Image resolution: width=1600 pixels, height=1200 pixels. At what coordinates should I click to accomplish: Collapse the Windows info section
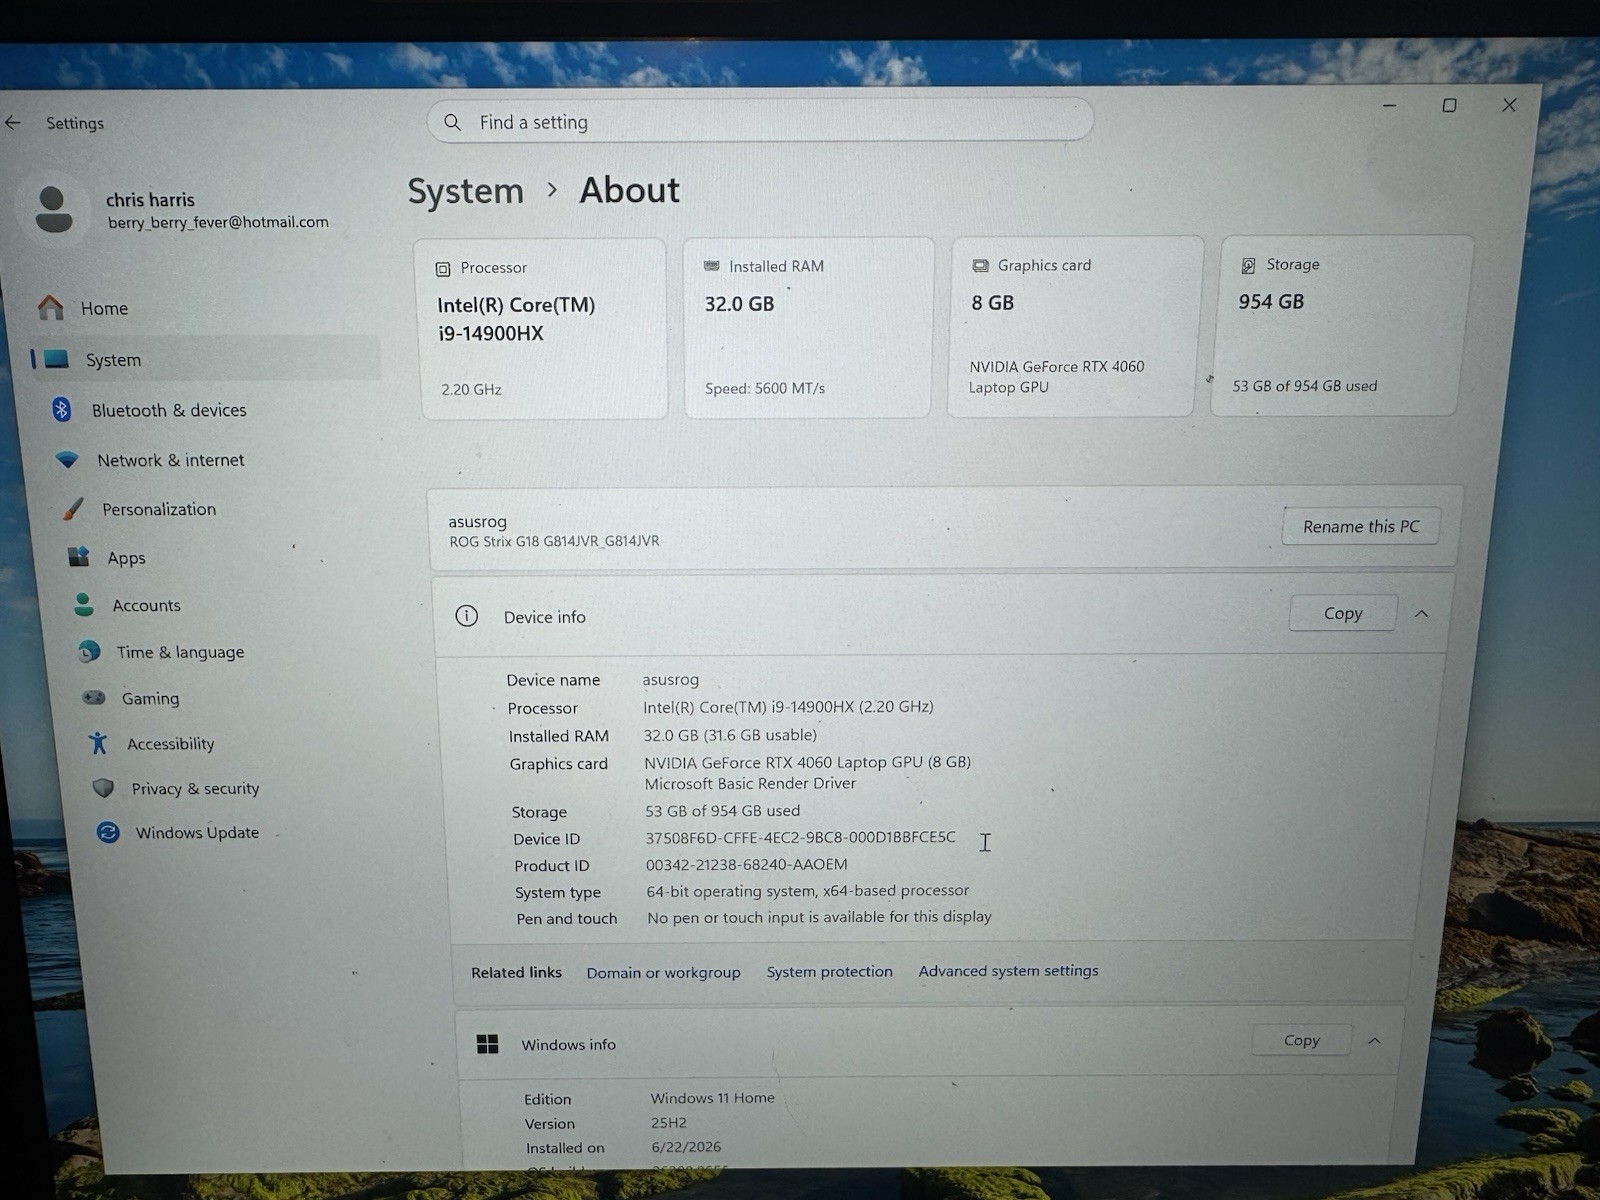(1375, 1040)
